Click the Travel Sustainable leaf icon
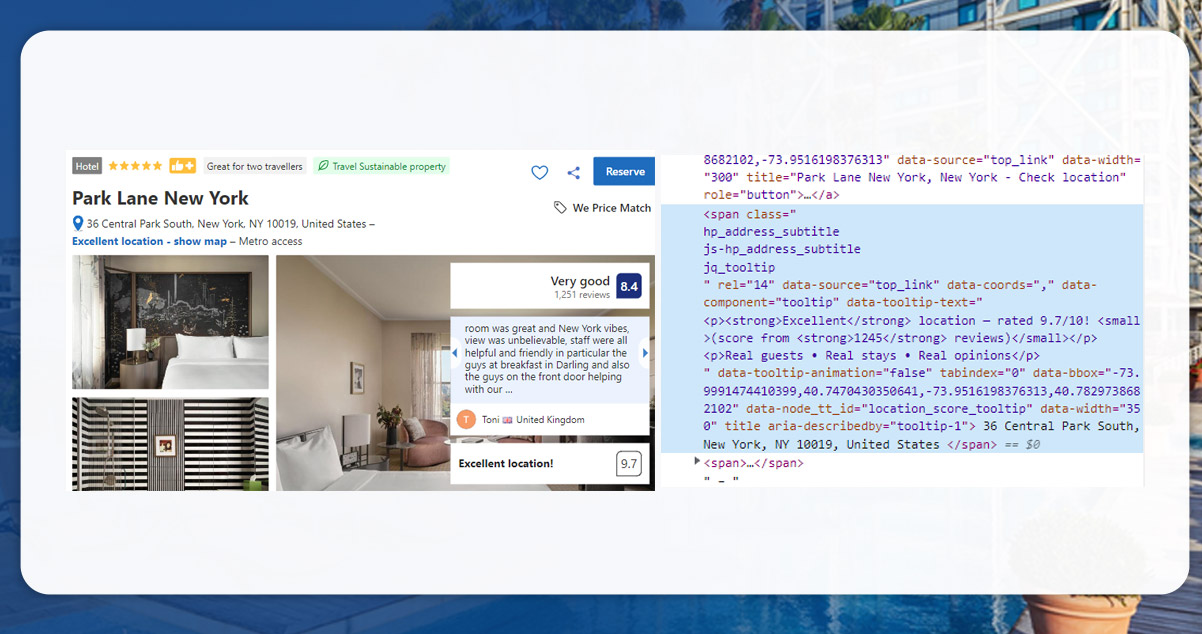The image size is (1202, 634). 323,166
